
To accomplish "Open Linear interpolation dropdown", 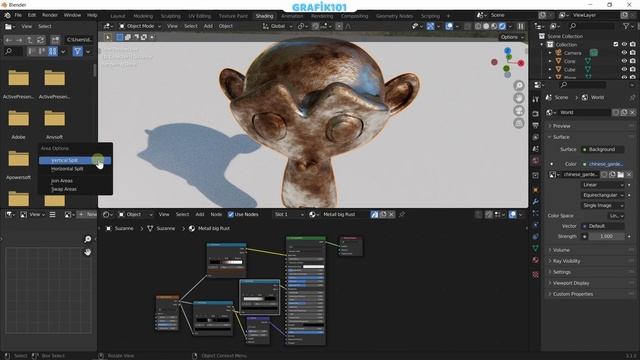I will point(602,185).
